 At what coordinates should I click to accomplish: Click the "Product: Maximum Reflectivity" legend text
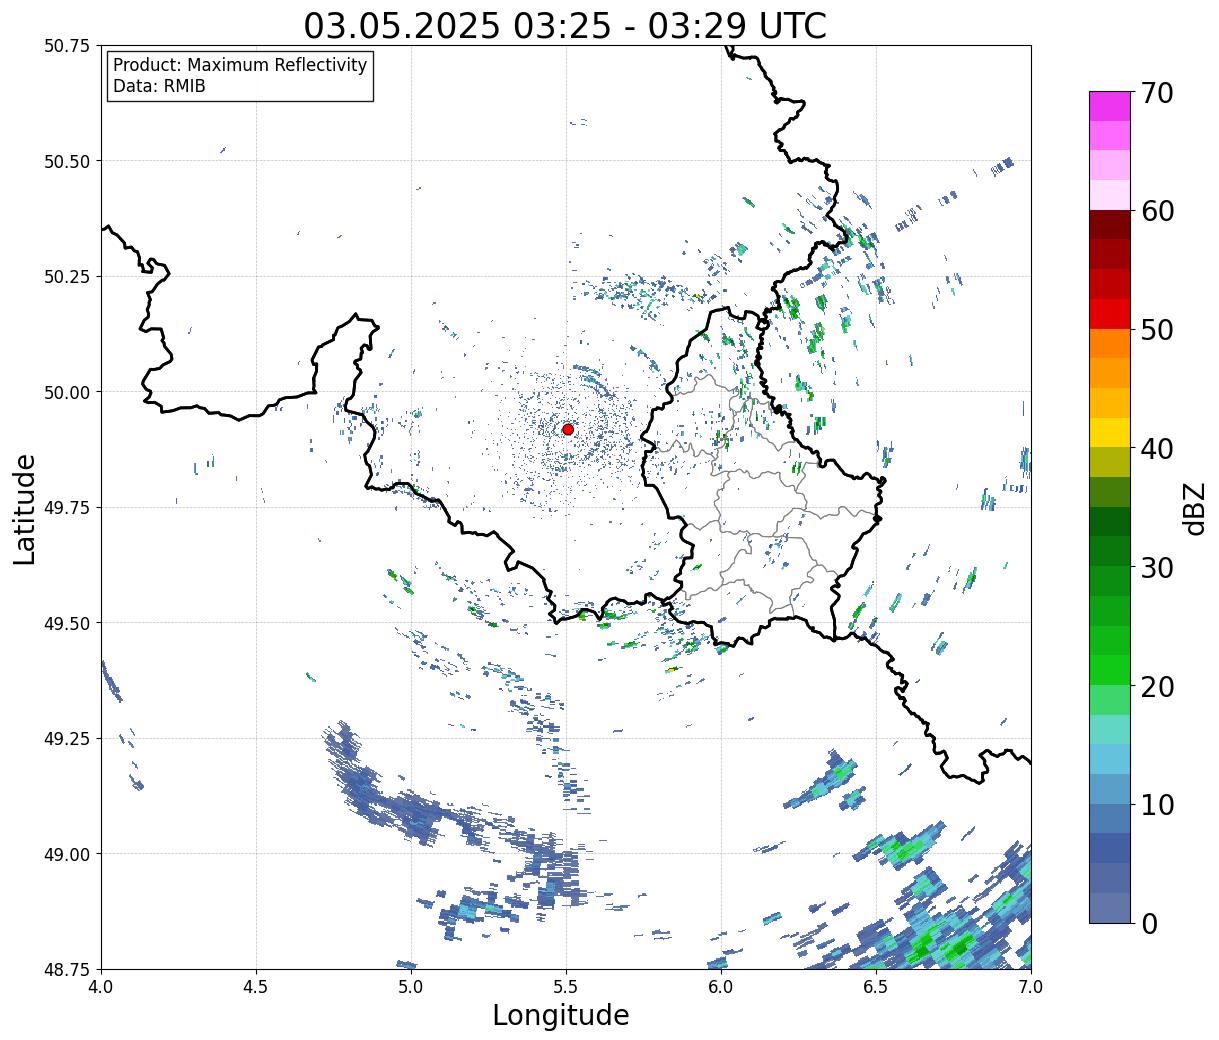(x=240, y=65)
